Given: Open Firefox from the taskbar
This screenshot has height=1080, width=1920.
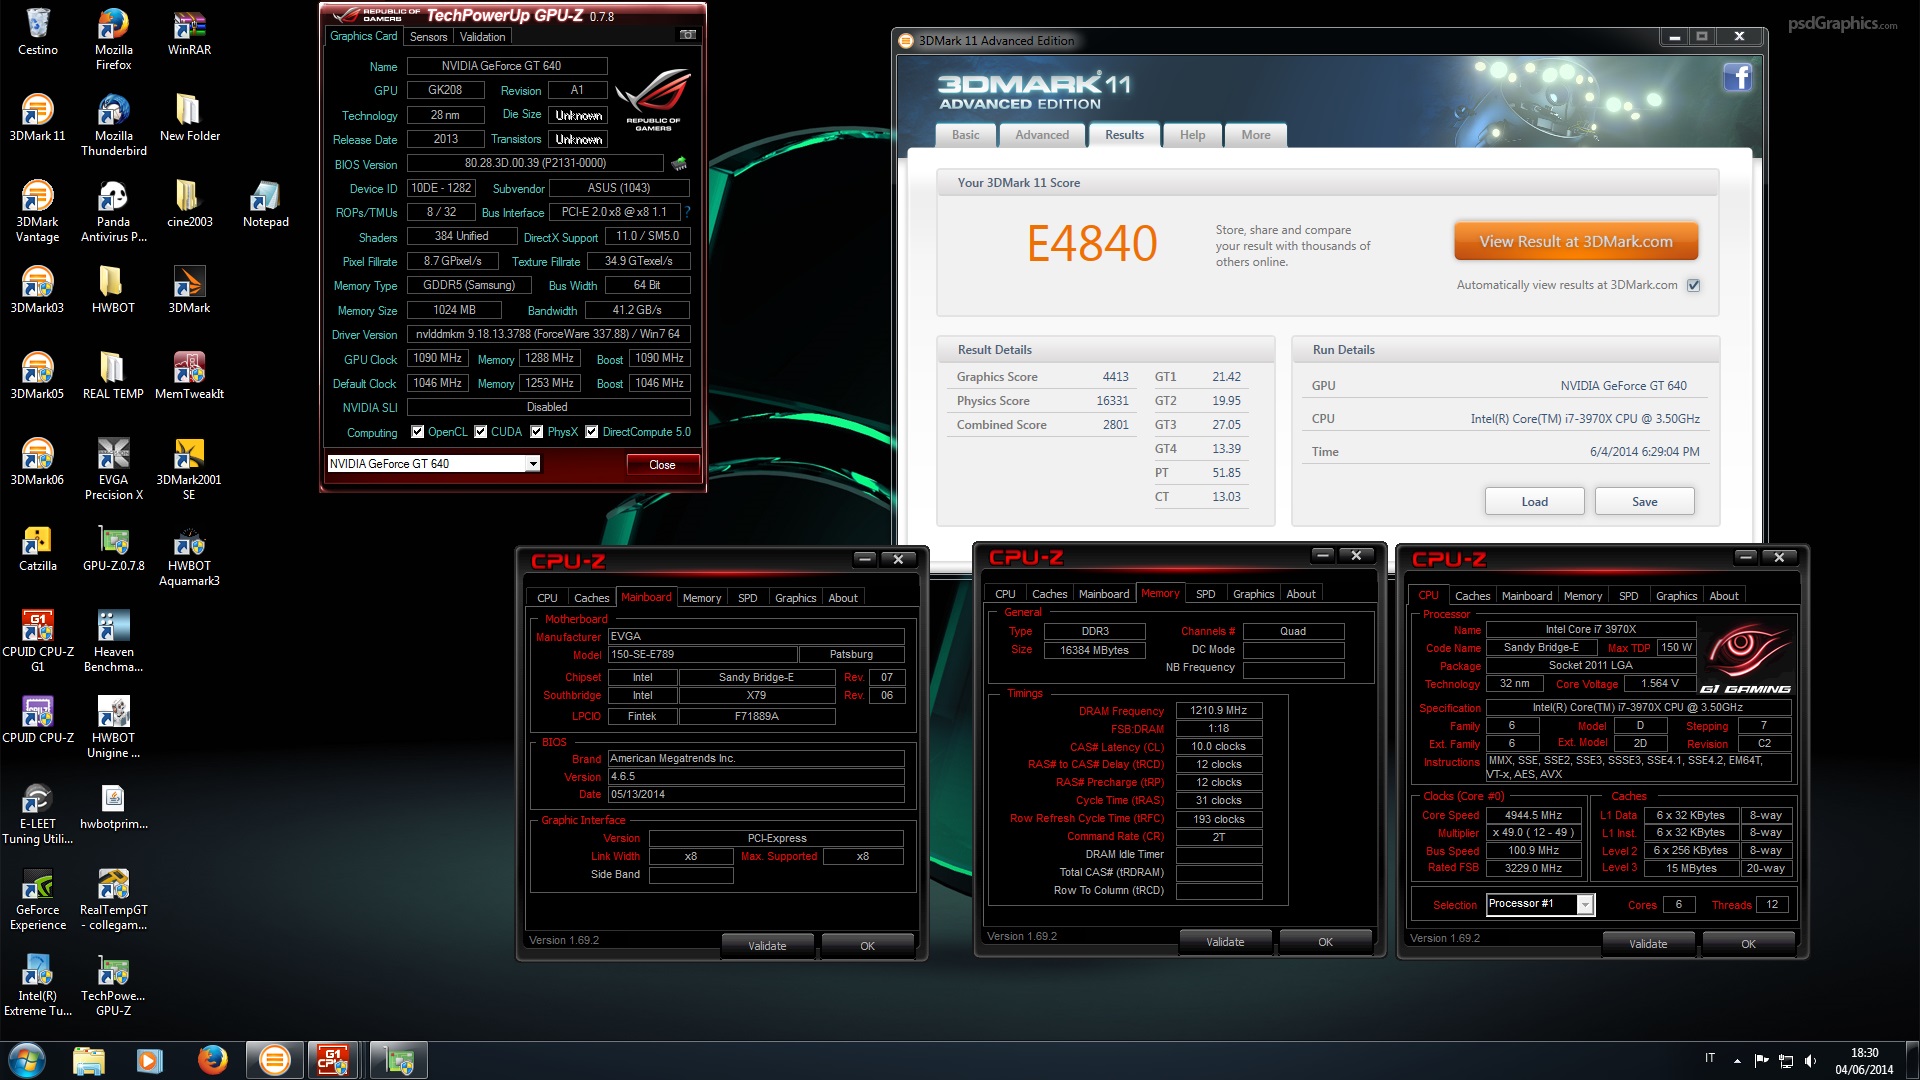Looking at the screenshot, I should 212,1059.
